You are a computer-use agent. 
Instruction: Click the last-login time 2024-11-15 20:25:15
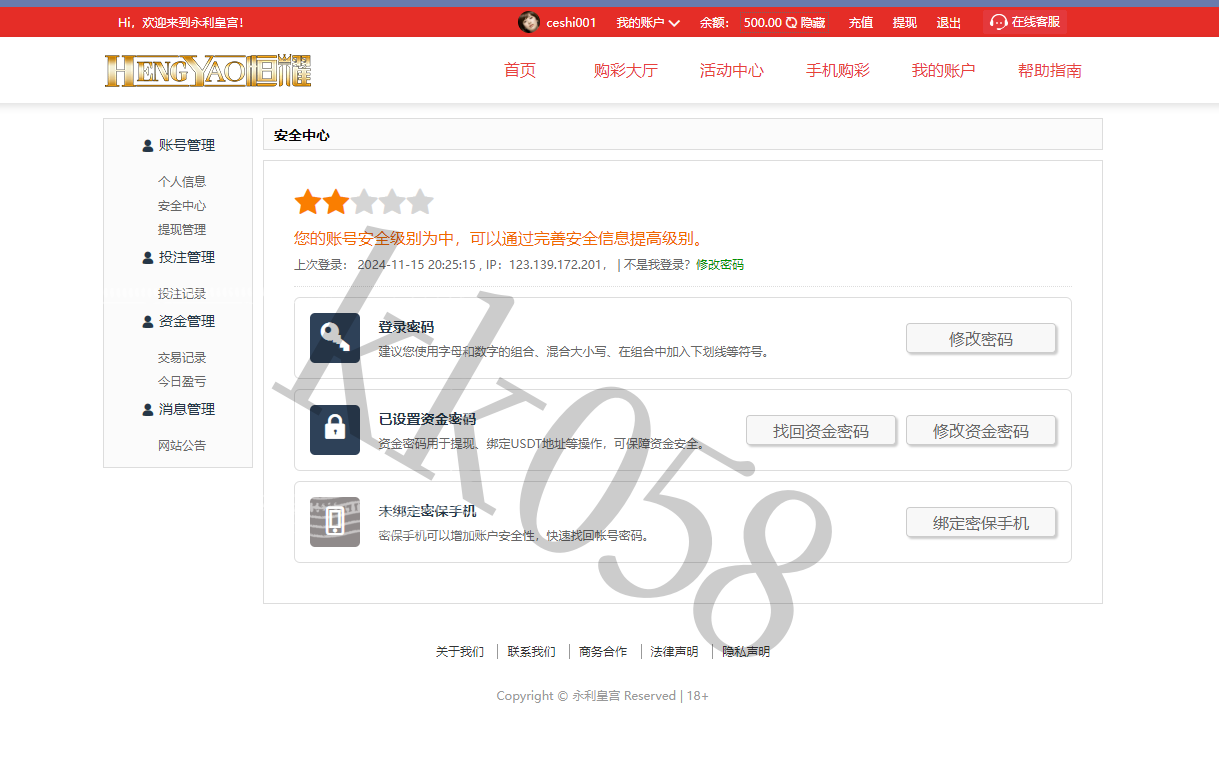416,265
